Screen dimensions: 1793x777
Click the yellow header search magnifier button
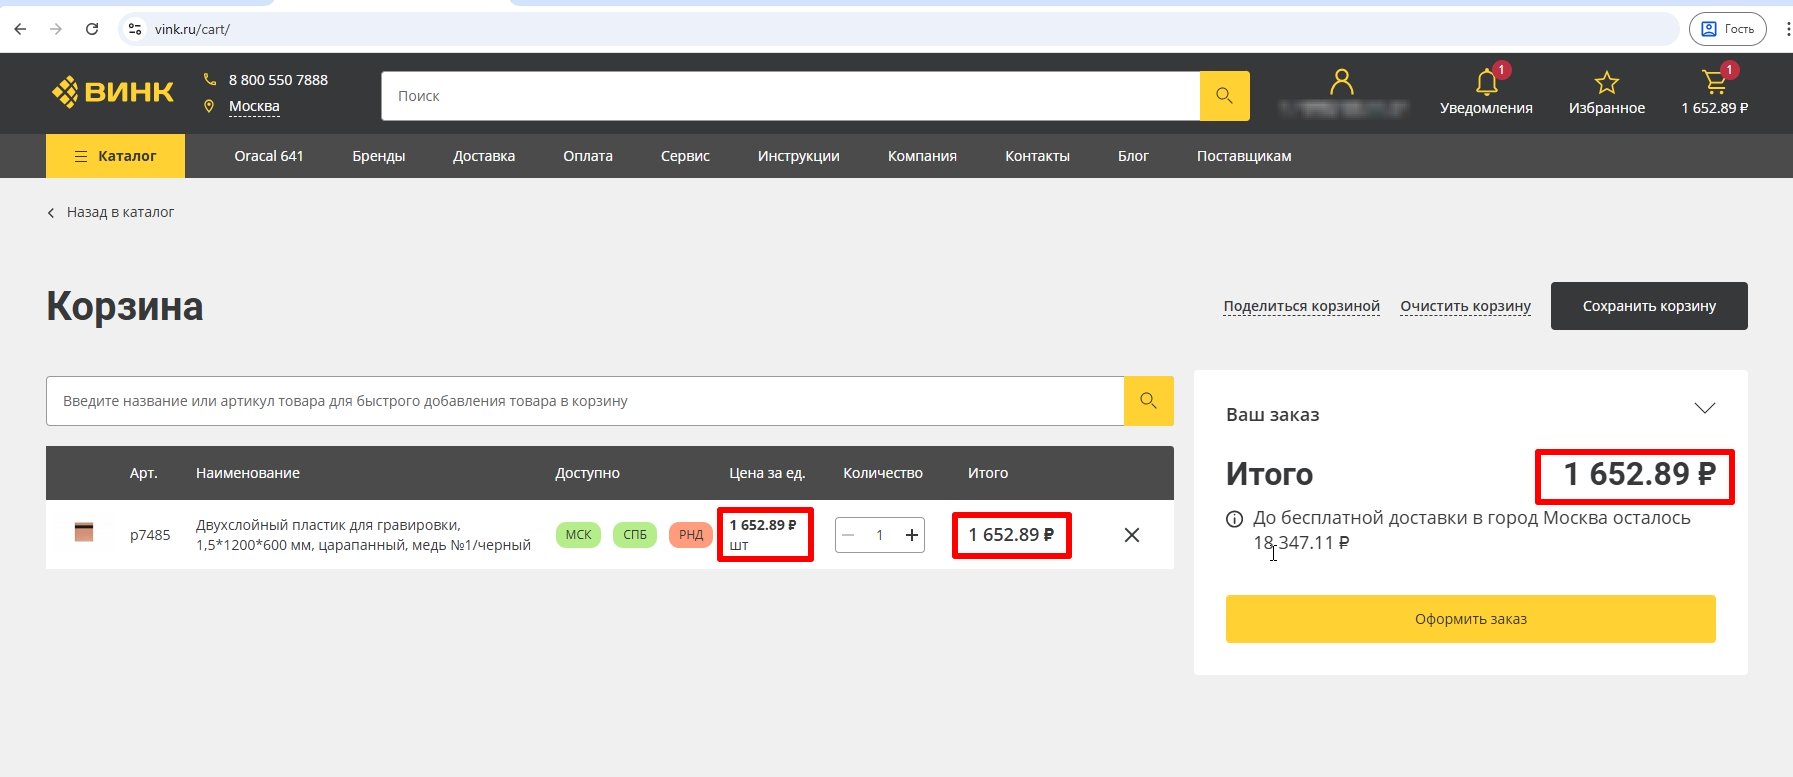click(x=1224, y=96)
